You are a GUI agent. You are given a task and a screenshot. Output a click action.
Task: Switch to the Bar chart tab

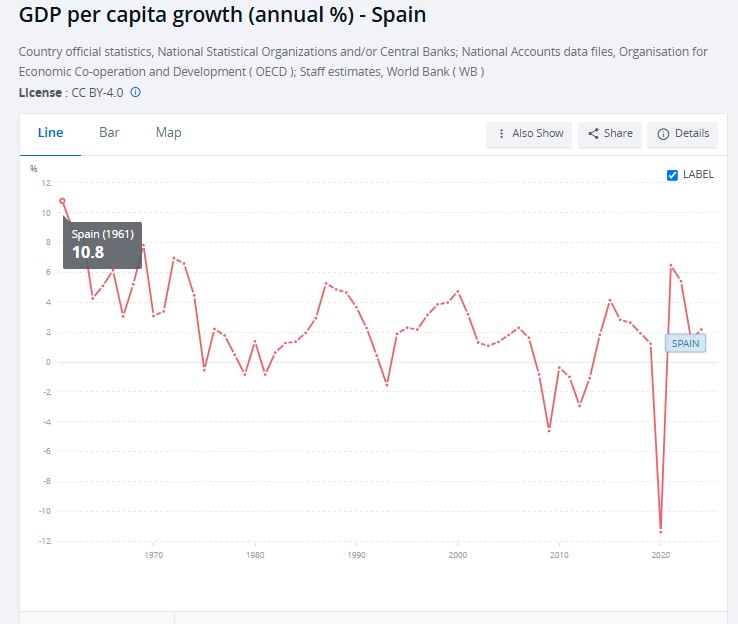(109, 133)
